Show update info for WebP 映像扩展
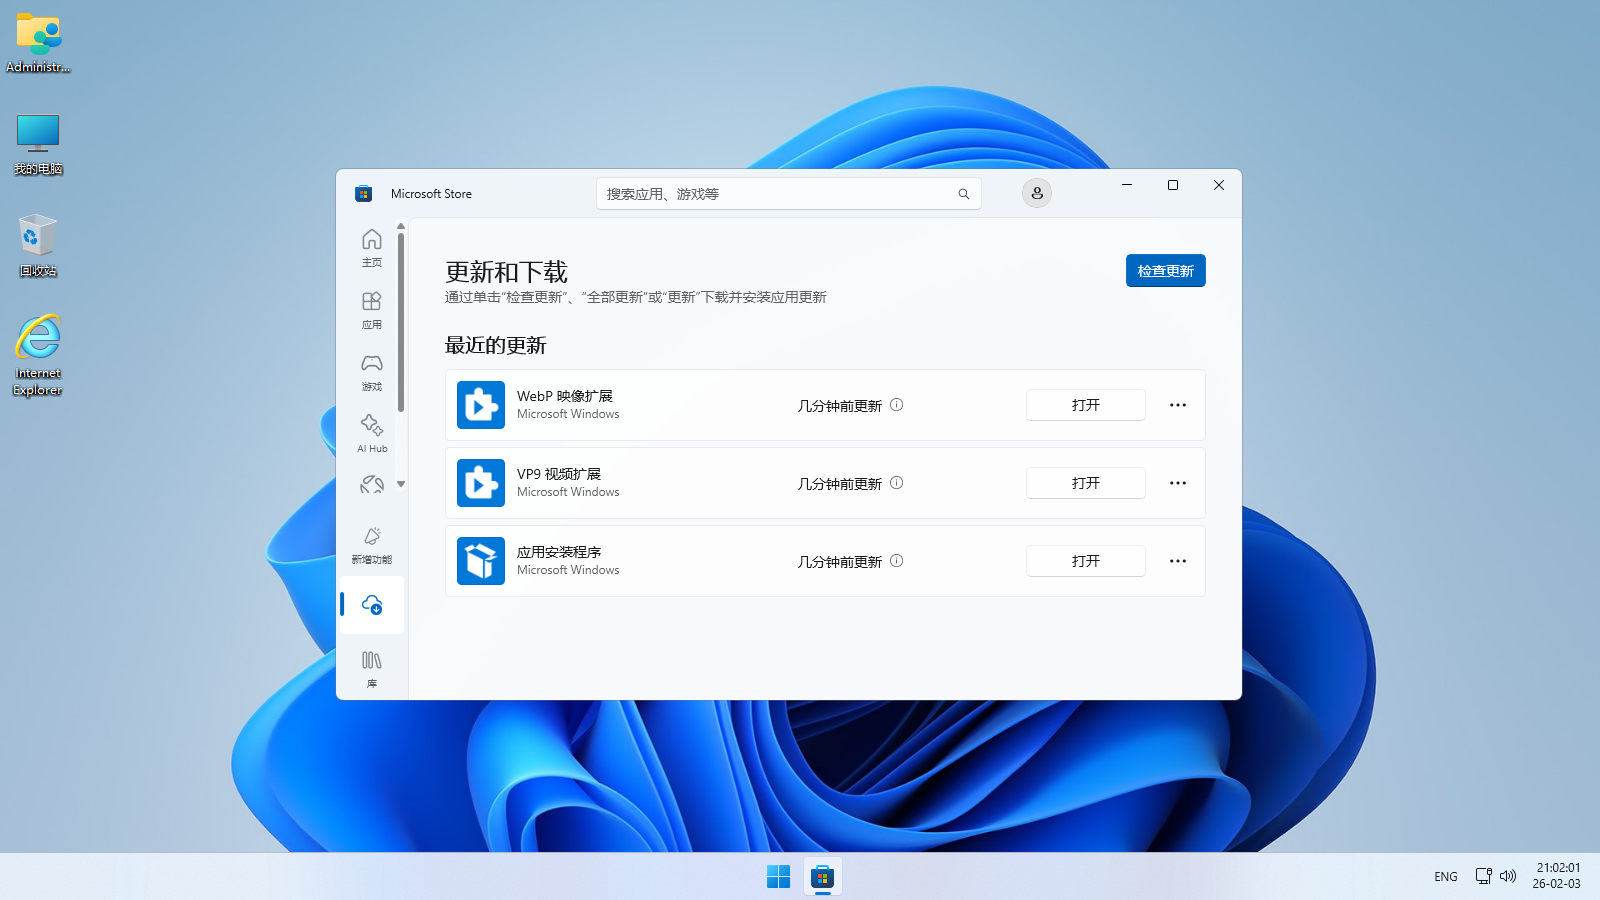1600x900 pixels. [897, 405]
